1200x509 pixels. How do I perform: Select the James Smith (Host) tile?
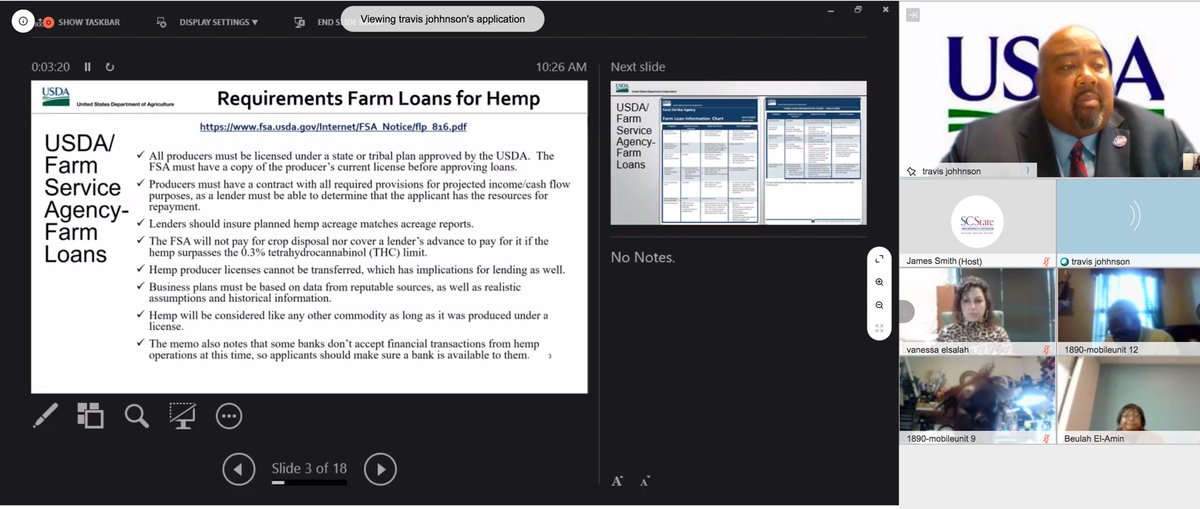click(977, 224)
